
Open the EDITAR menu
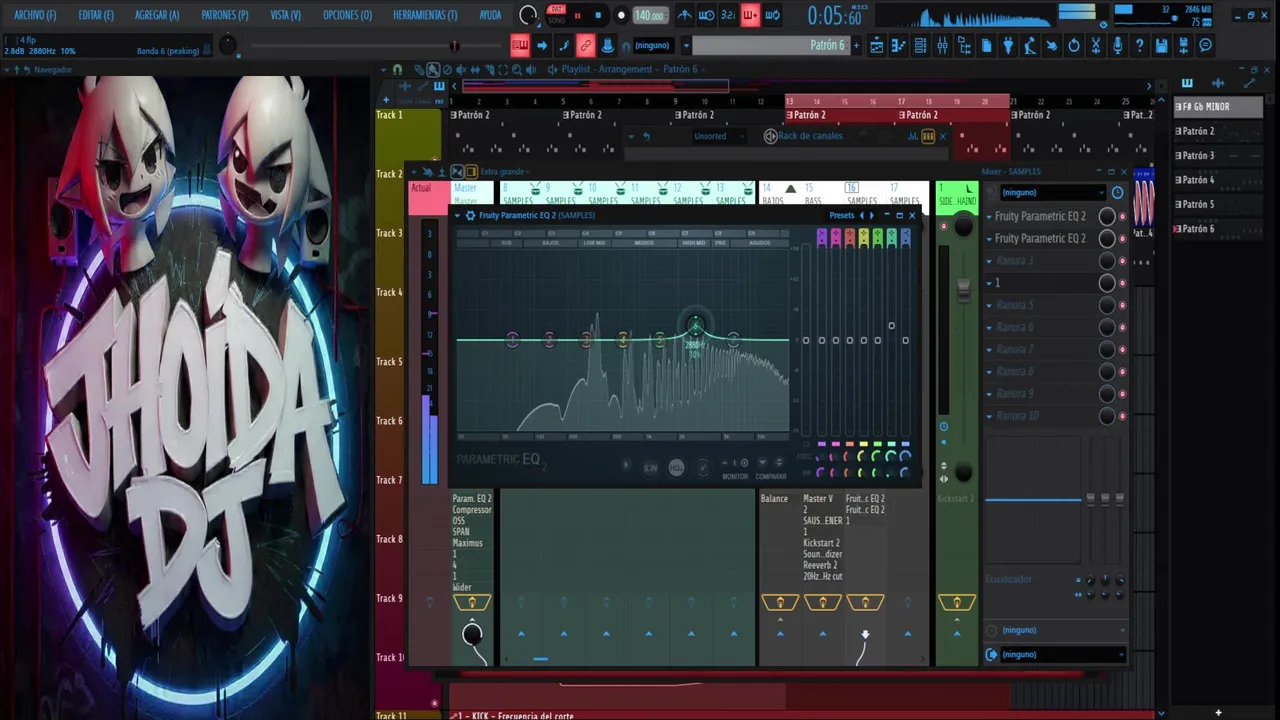pyautogui.click(x=96, y=15)
